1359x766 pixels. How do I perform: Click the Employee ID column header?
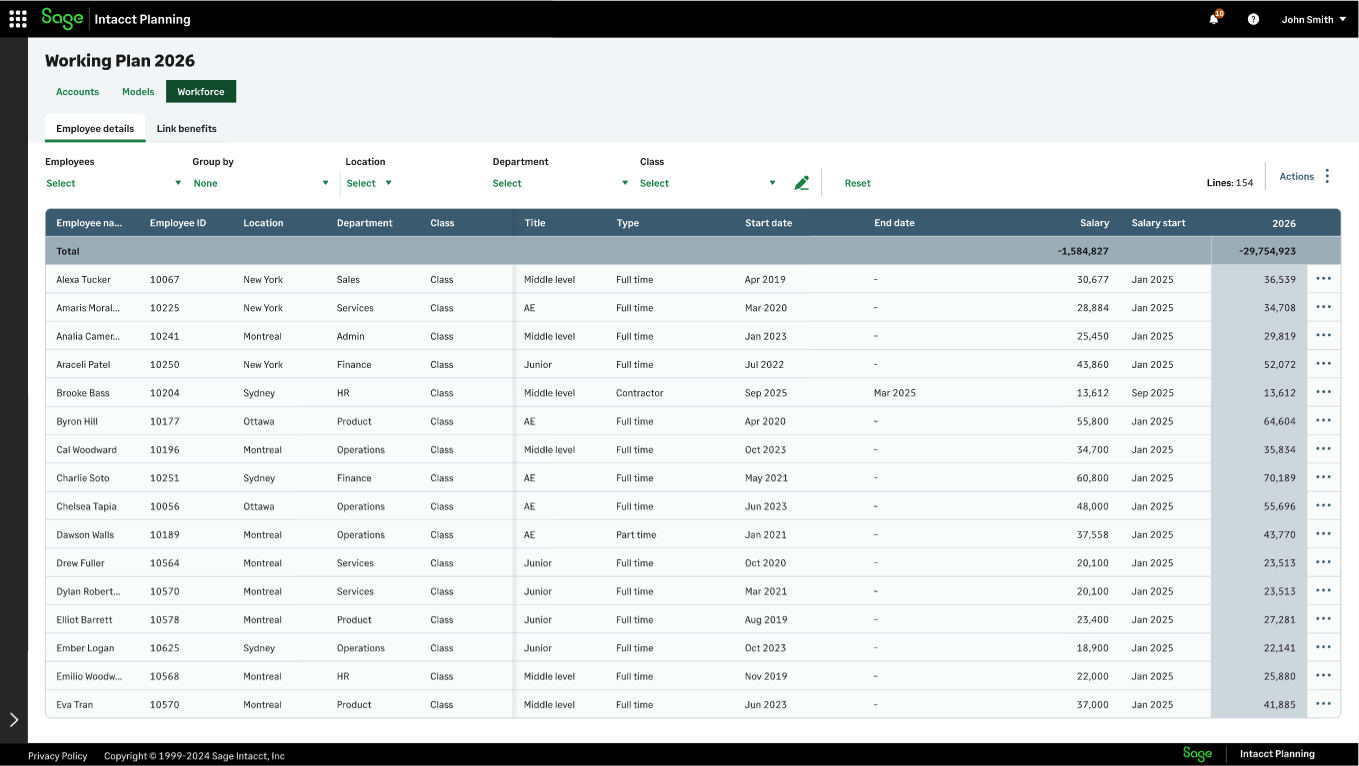tap(178, 223)
